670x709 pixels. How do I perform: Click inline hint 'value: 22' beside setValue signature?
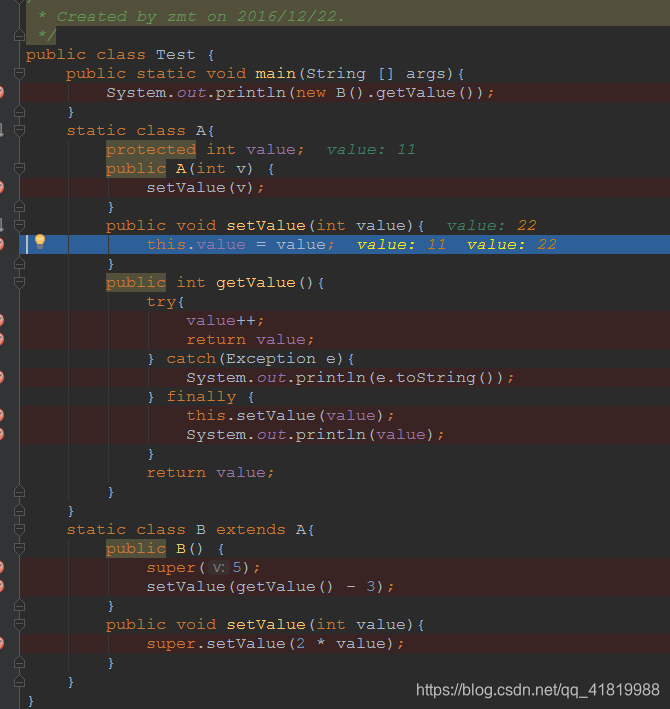[x=491, y=226]
